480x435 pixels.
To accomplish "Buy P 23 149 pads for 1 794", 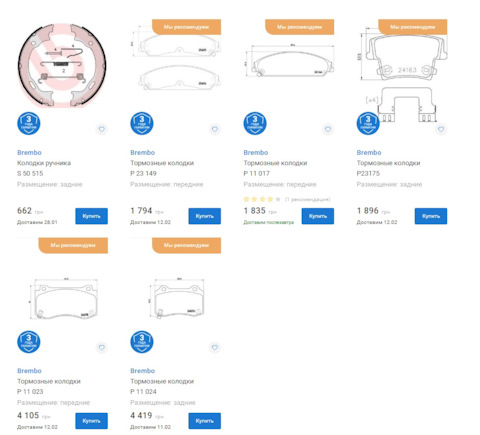I will click(204, 216).
